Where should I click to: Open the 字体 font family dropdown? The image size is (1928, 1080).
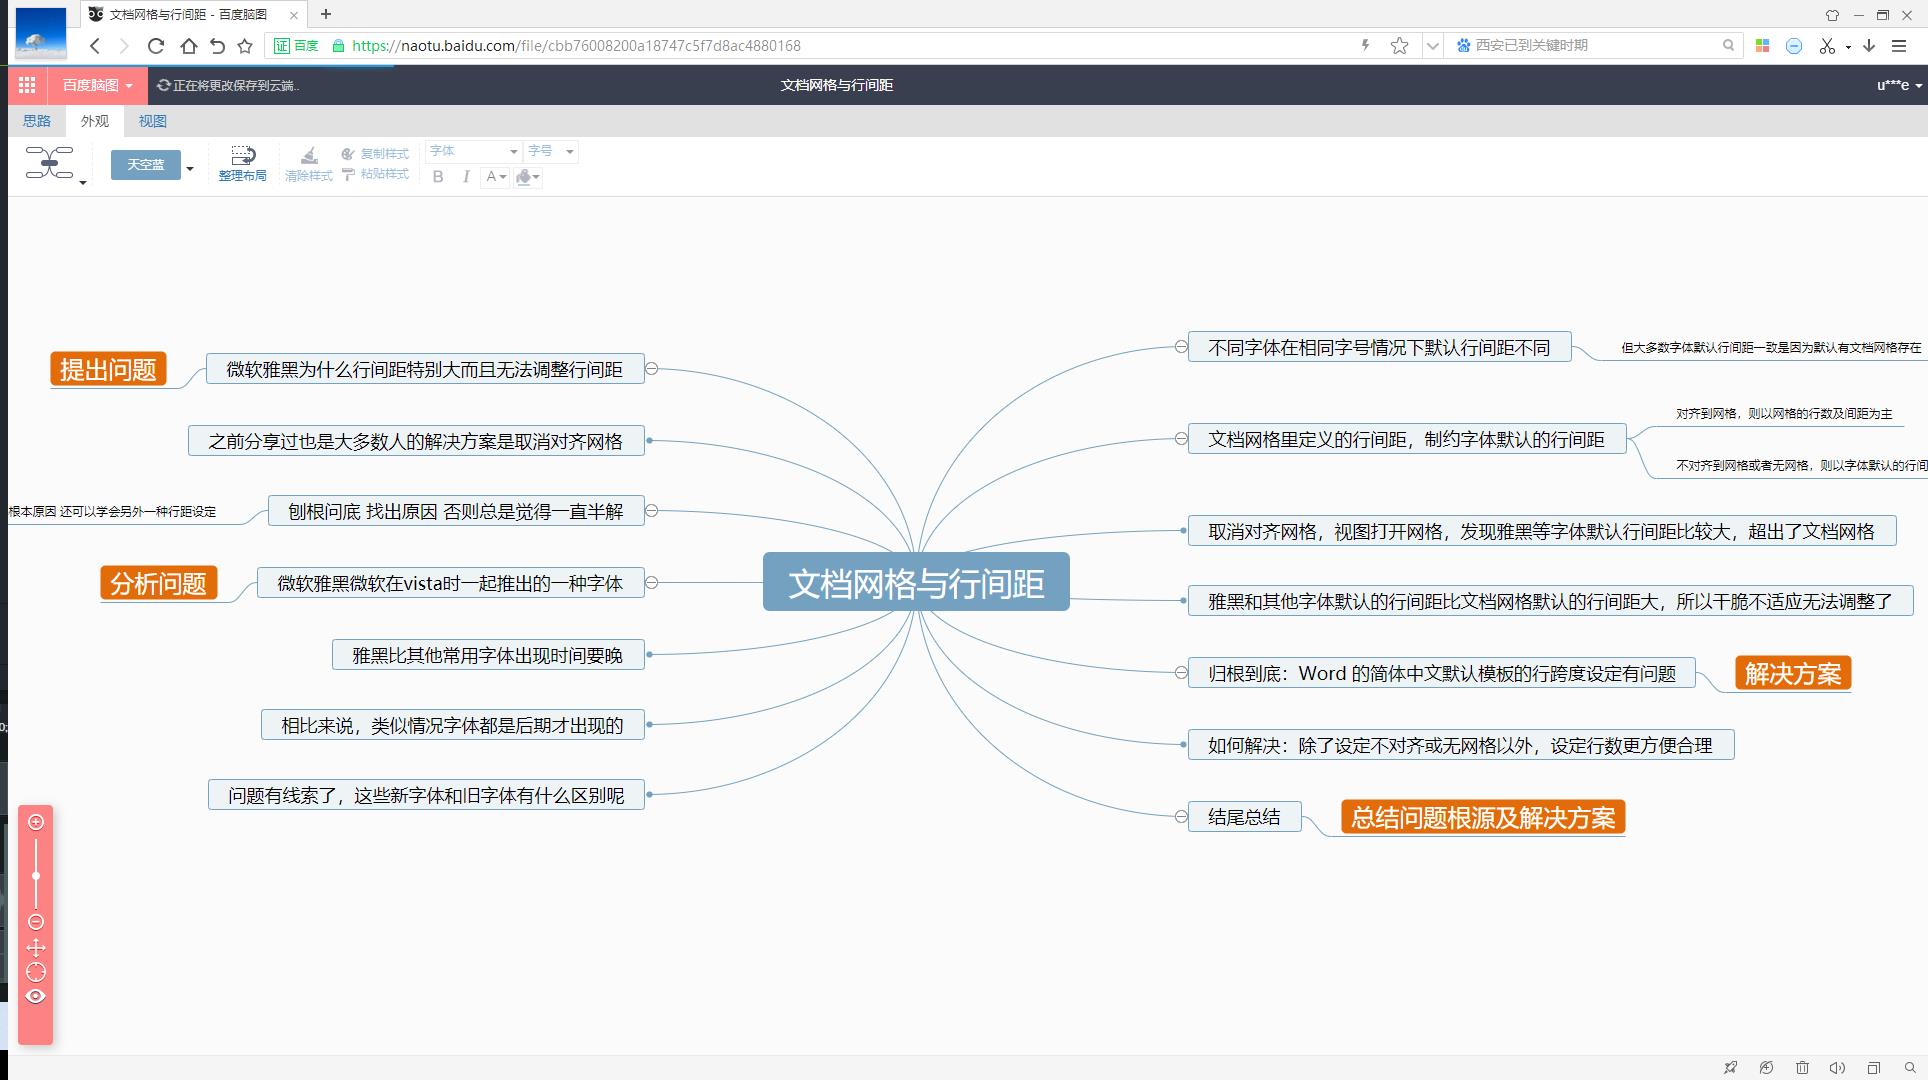pyautogui.click(x=473, y=151)
